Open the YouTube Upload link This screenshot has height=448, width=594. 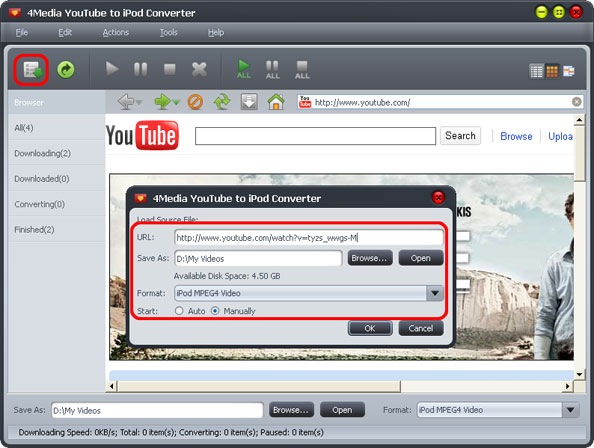pos(560,136)
